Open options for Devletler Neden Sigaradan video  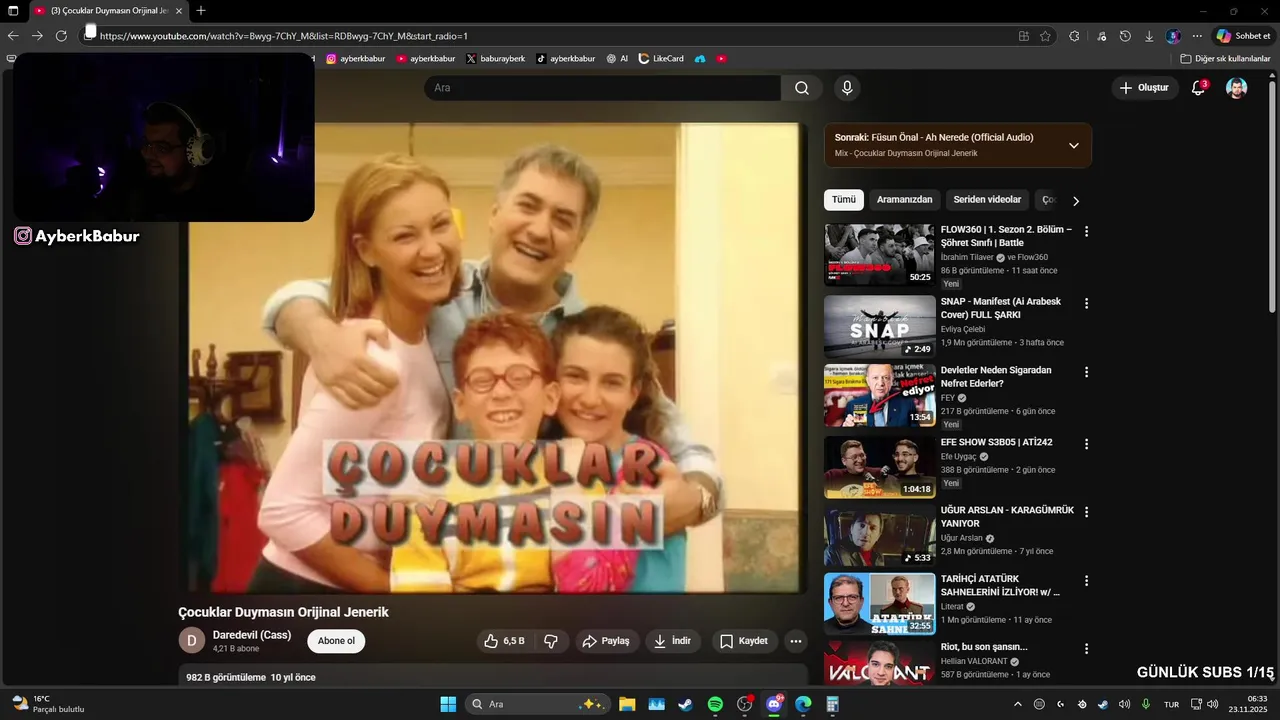click(x=1086, y=372)
